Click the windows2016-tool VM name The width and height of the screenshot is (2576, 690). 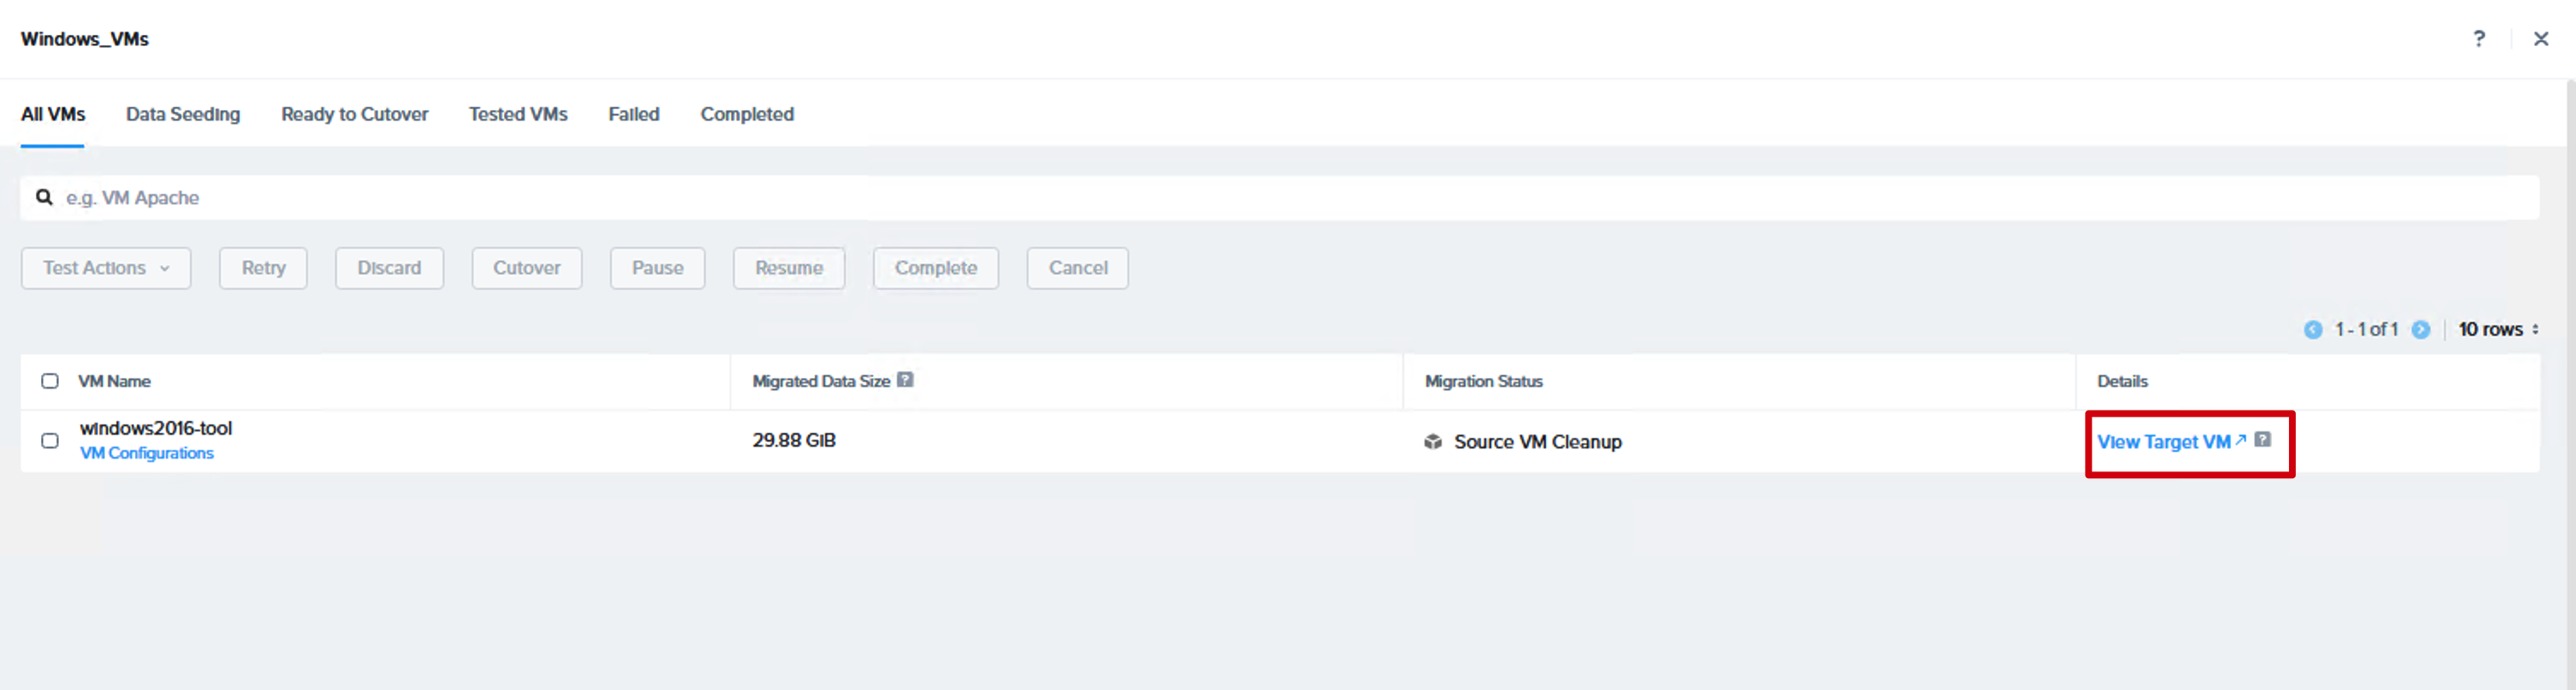[156, 428]
